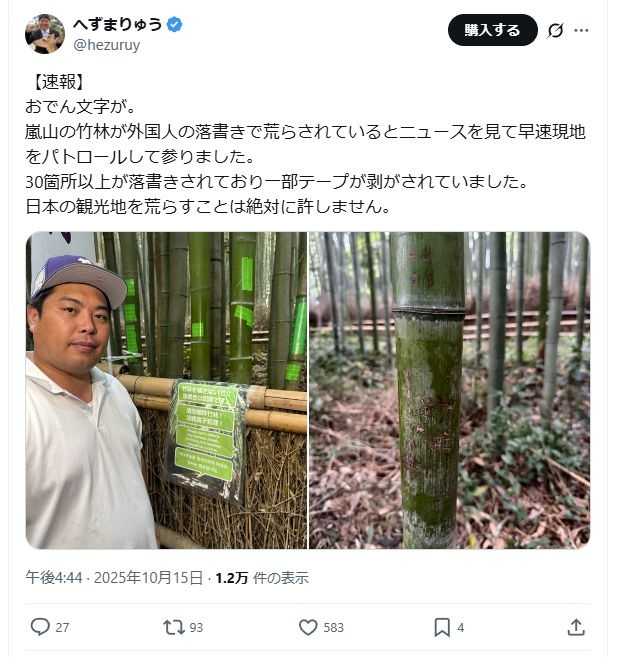Click the reply count 27
This screenshot has width=617, height=657.
(62, 627)
